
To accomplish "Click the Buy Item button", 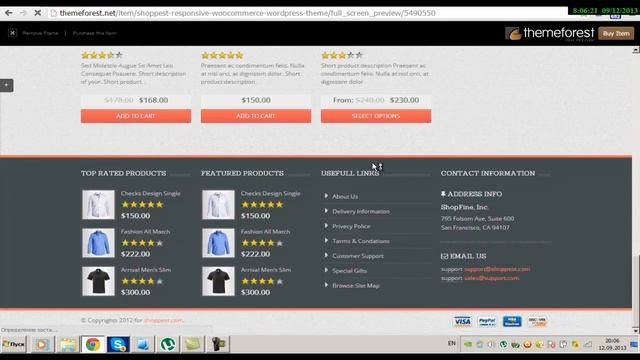I will coord(616,33).
